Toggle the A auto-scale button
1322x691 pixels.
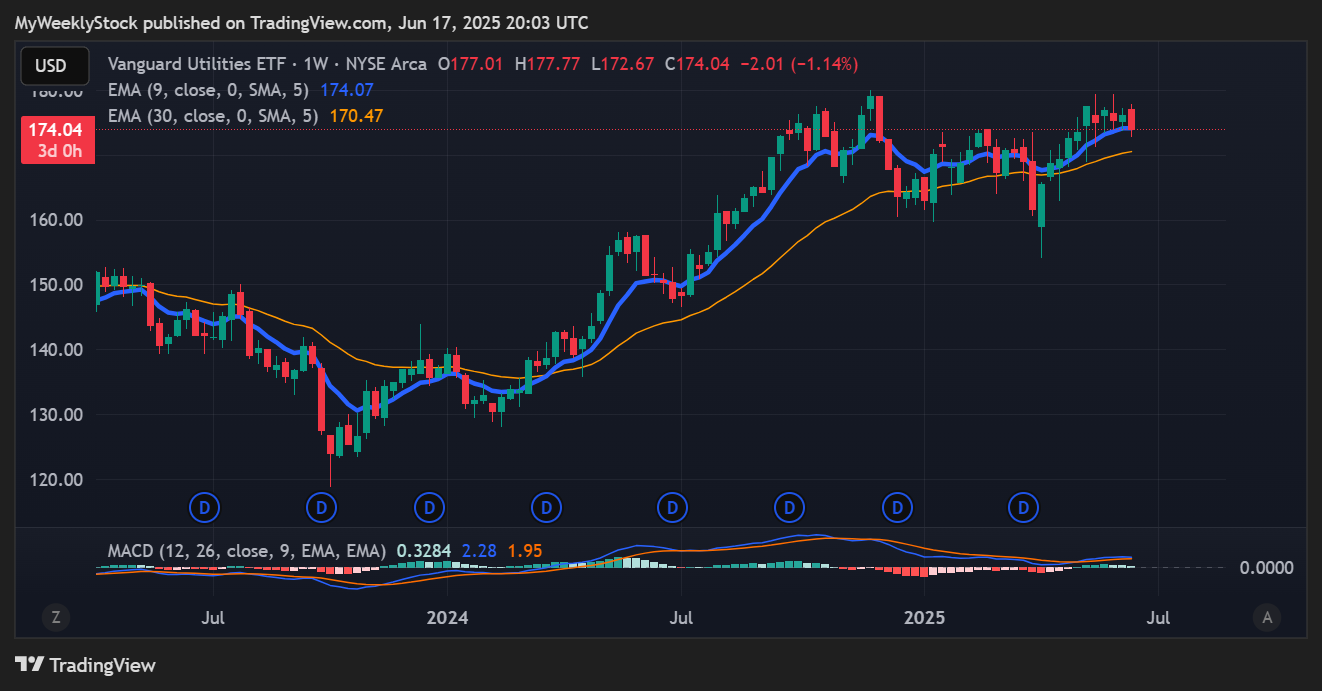coord(1267,617)
